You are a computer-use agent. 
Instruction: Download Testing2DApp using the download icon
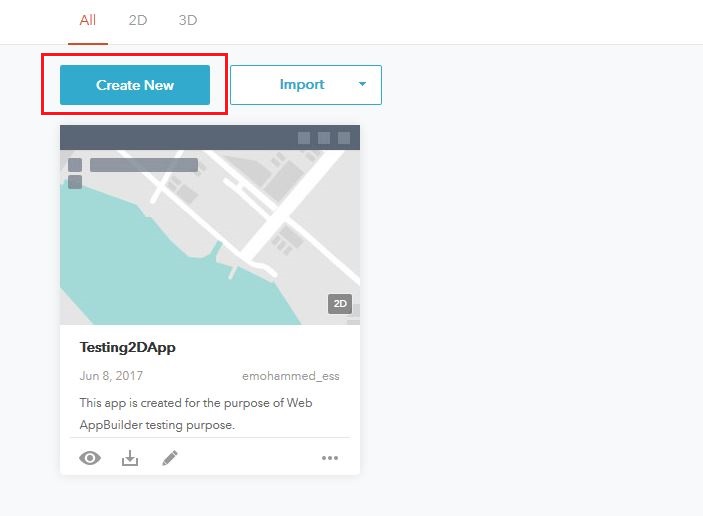(130, 458)
